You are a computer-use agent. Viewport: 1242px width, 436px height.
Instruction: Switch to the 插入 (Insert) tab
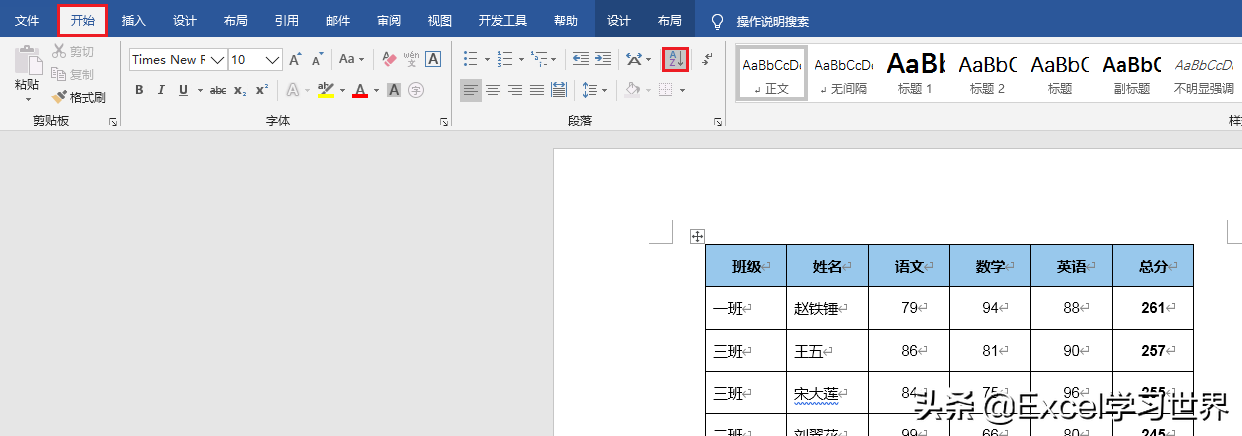133,21
